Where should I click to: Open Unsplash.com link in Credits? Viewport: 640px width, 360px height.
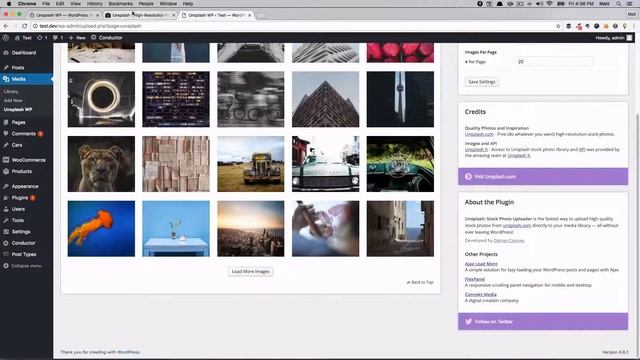479,134
